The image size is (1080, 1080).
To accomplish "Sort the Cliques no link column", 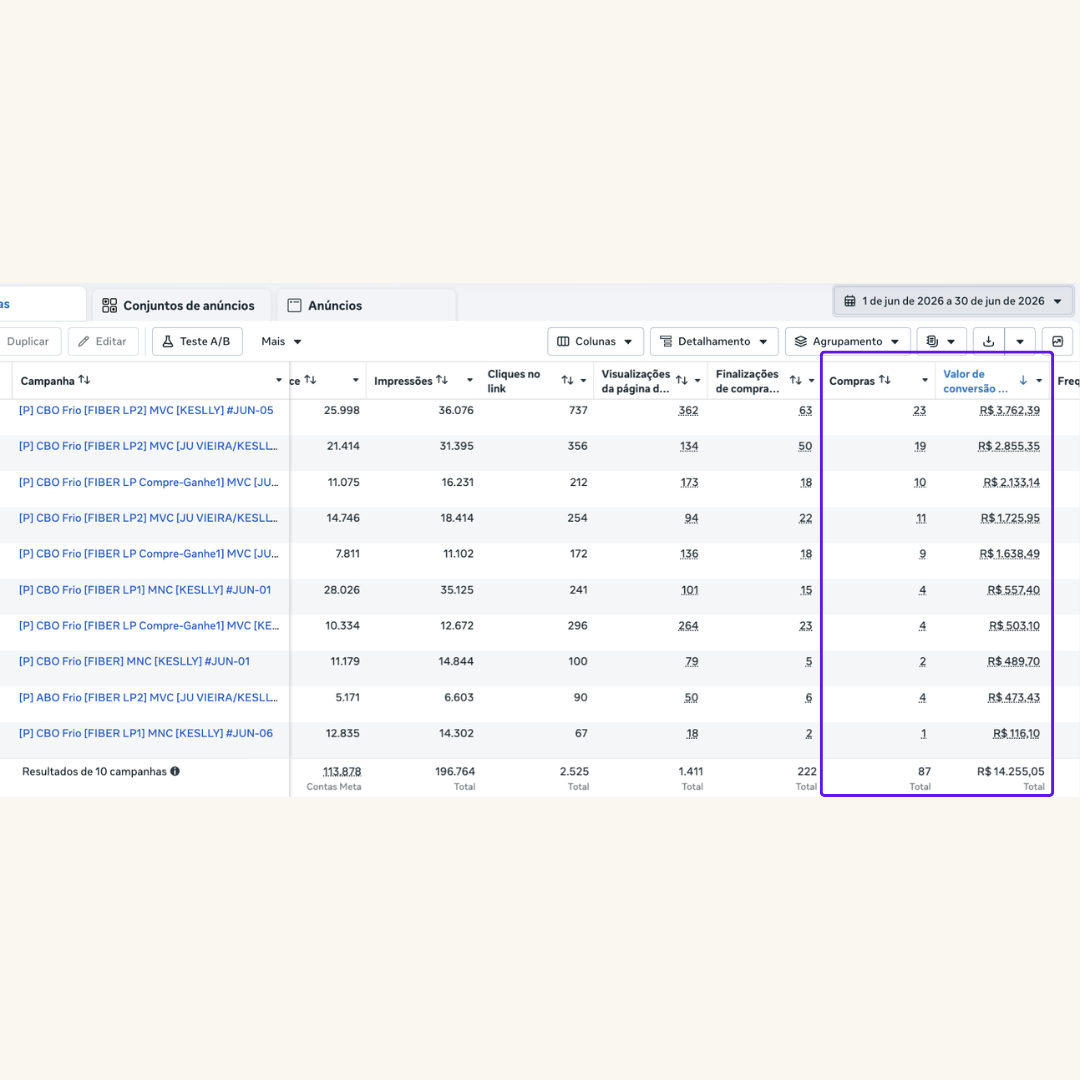I will click(x=568, y=380).
